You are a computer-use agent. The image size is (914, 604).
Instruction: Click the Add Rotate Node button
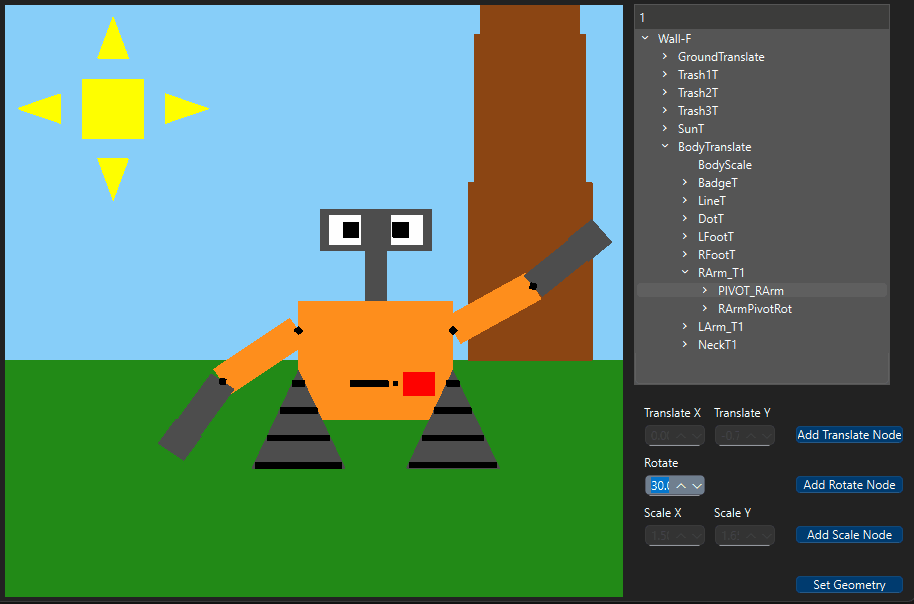849,485
